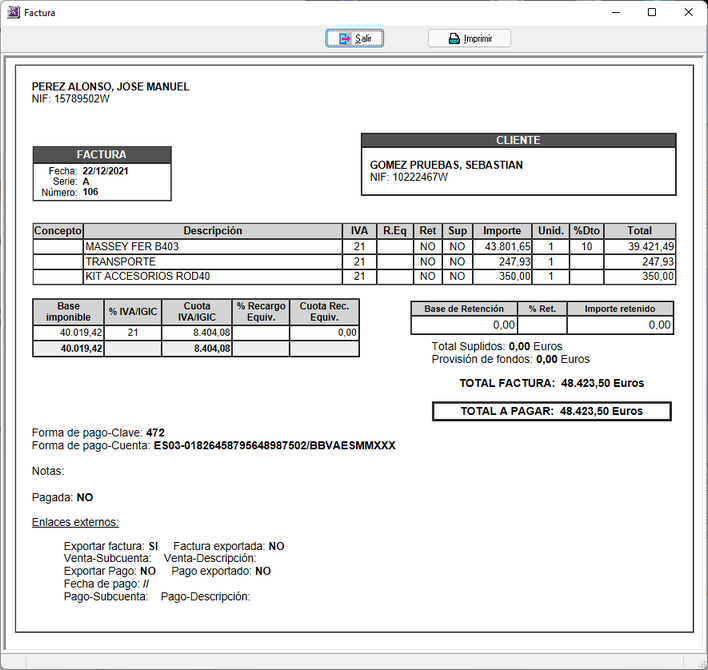Open the Factura window system menu icon
The width and height of the screenshot is (708, 670).
click(x=13, y=13)
